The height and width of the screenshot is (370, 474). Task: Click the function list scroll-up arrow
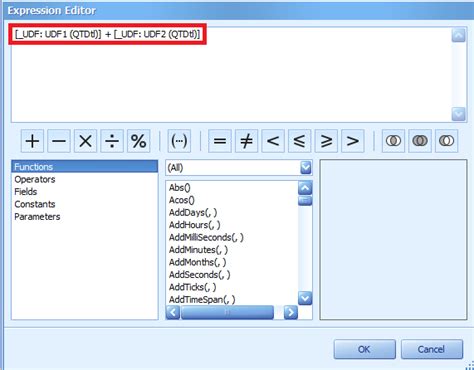[x=305, y=188]
